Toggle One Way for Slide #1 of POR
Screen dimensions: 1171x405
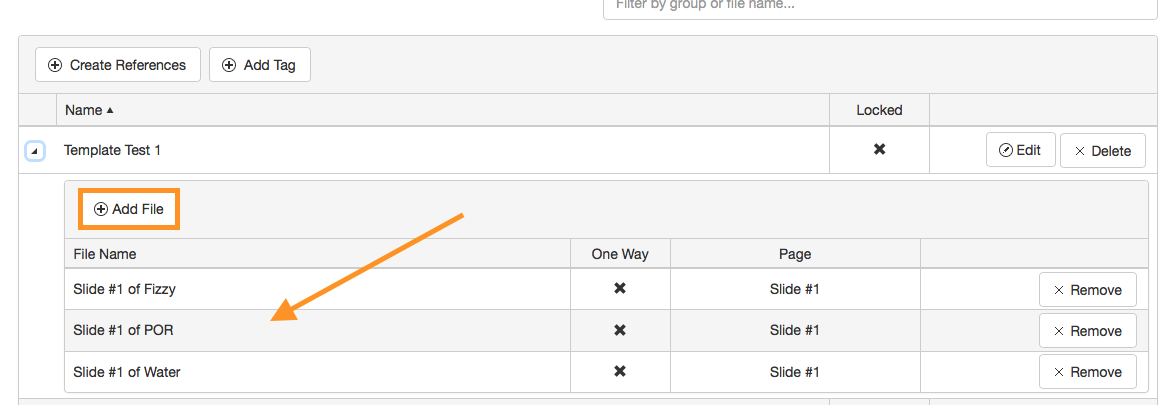coord(620,330)
